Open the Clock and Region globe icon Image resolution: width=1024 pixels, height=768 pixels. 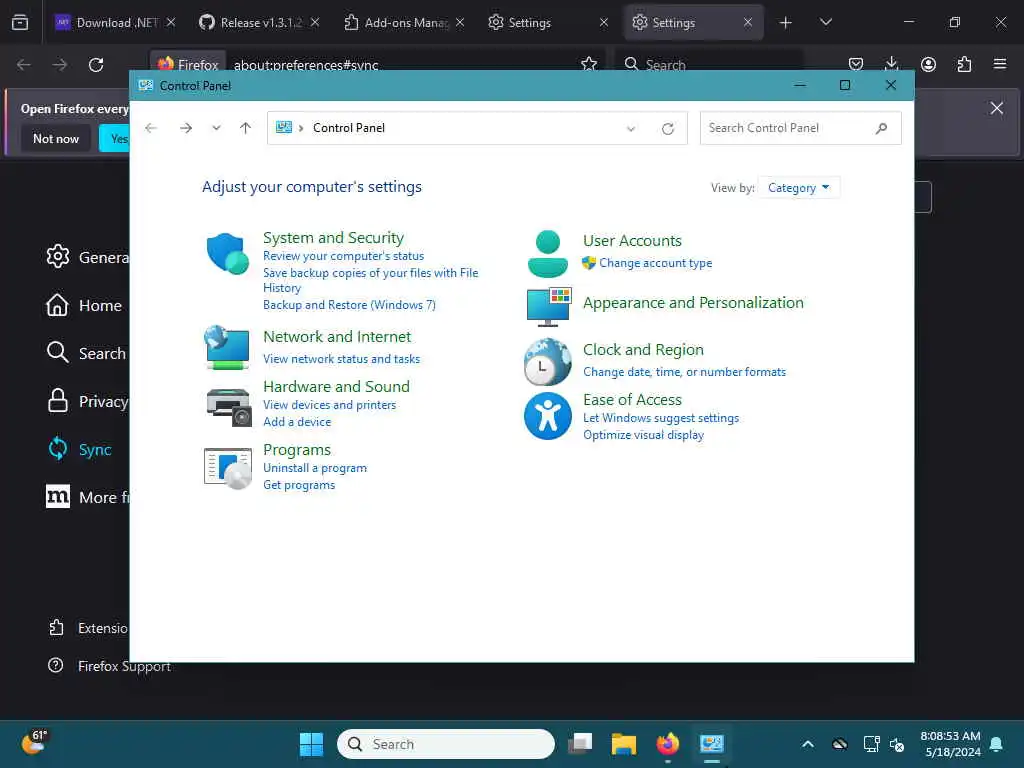pos(547,361)
